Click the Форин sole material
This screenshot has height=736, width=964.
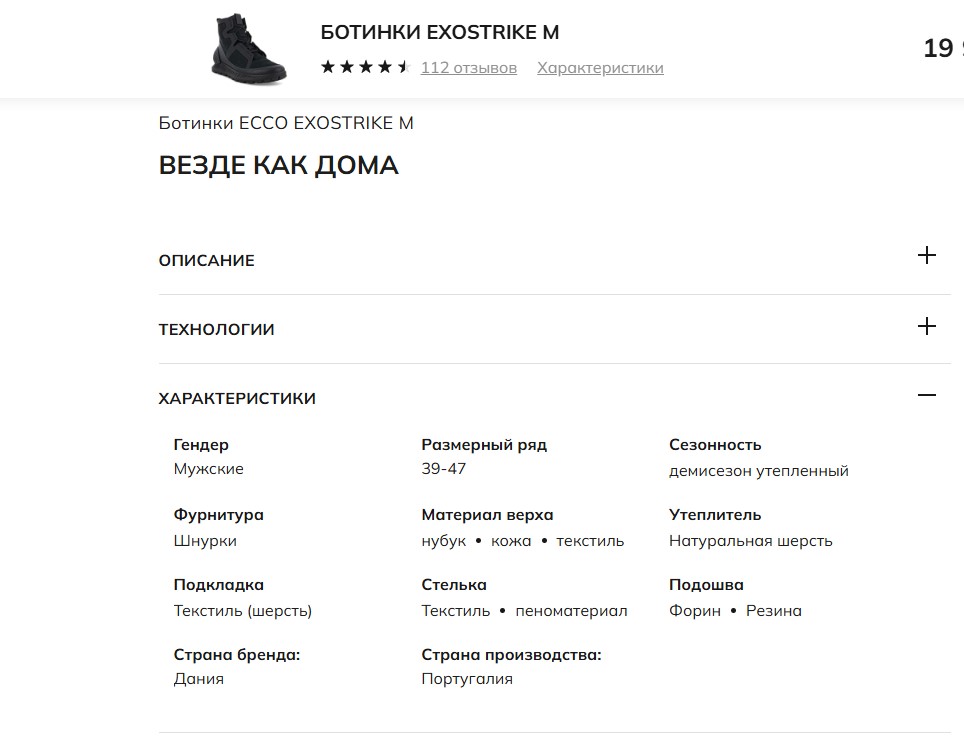[x=695, y=611]
